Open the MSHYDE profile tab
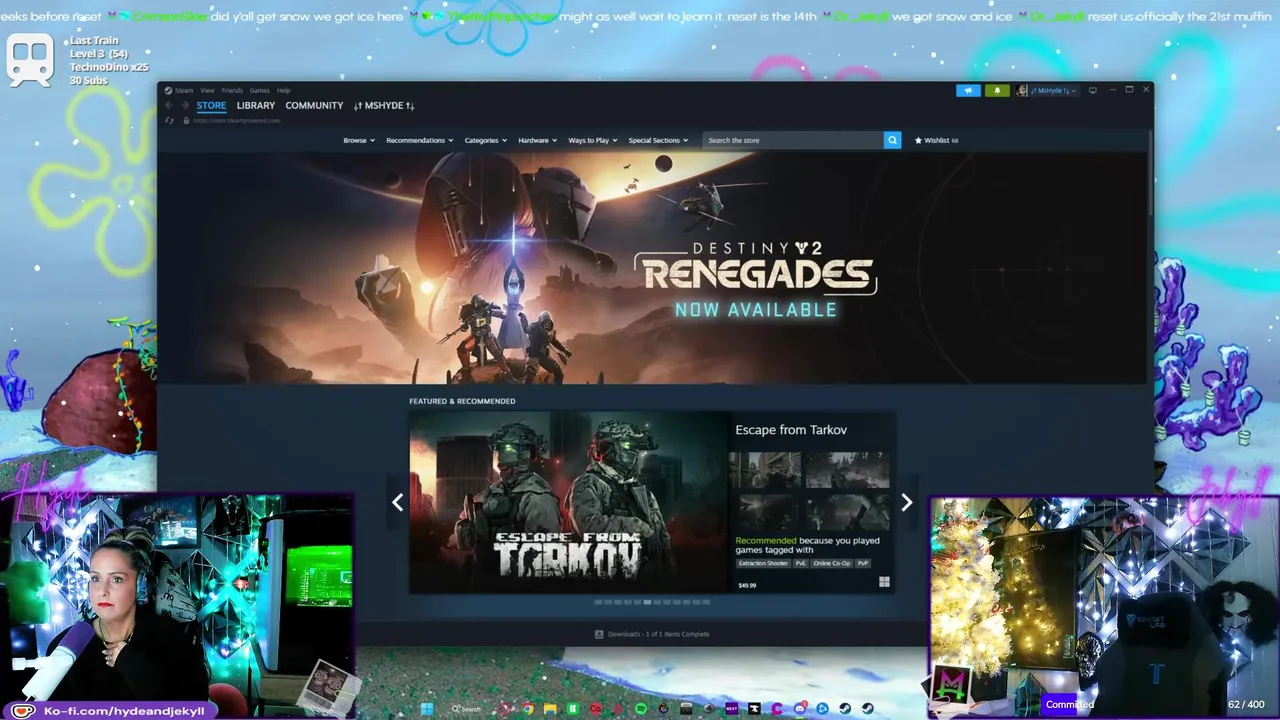Screen dimensions: 1280x720 tap(384, 105)
